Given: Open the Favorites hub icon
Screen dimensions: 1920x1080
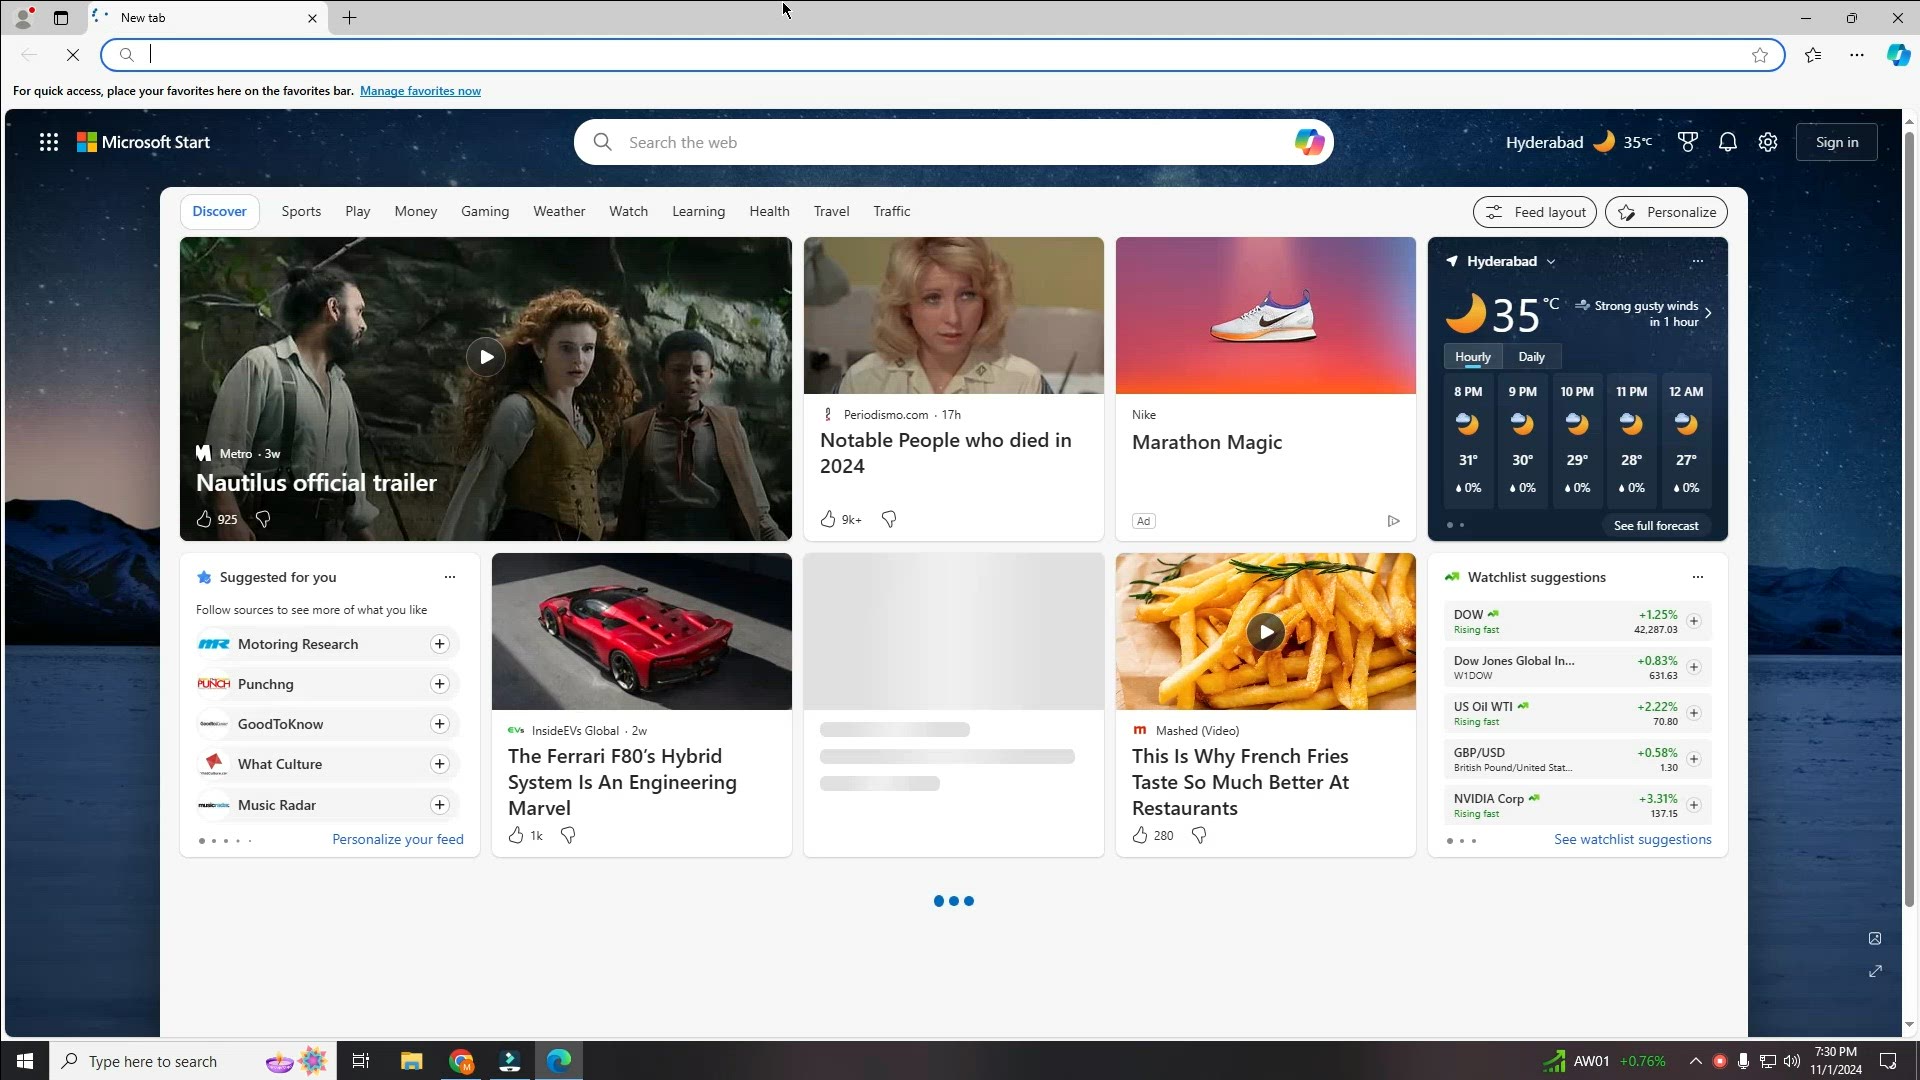Looking at the screenshot, I should click(1813, 55).
